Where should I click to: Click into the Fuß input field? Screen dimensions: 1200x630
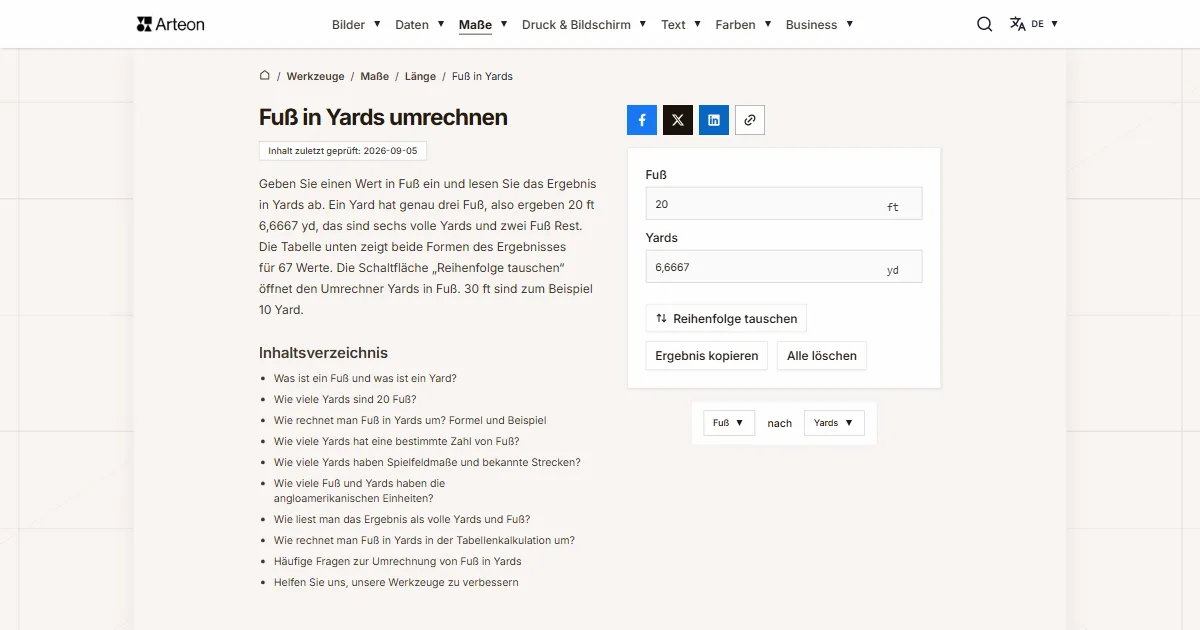tap(784, 203)
